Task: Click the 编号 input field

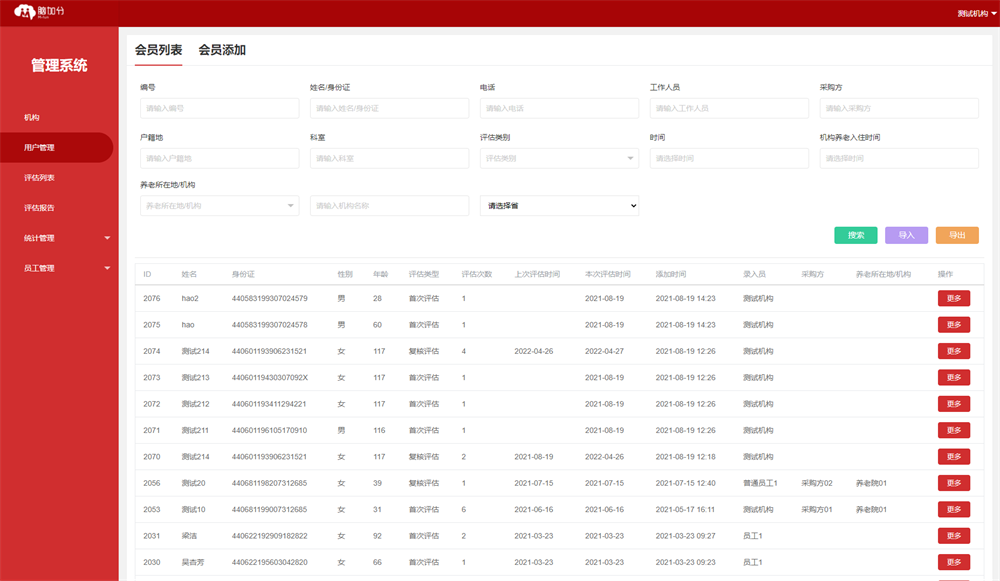Action: [219, 108]
